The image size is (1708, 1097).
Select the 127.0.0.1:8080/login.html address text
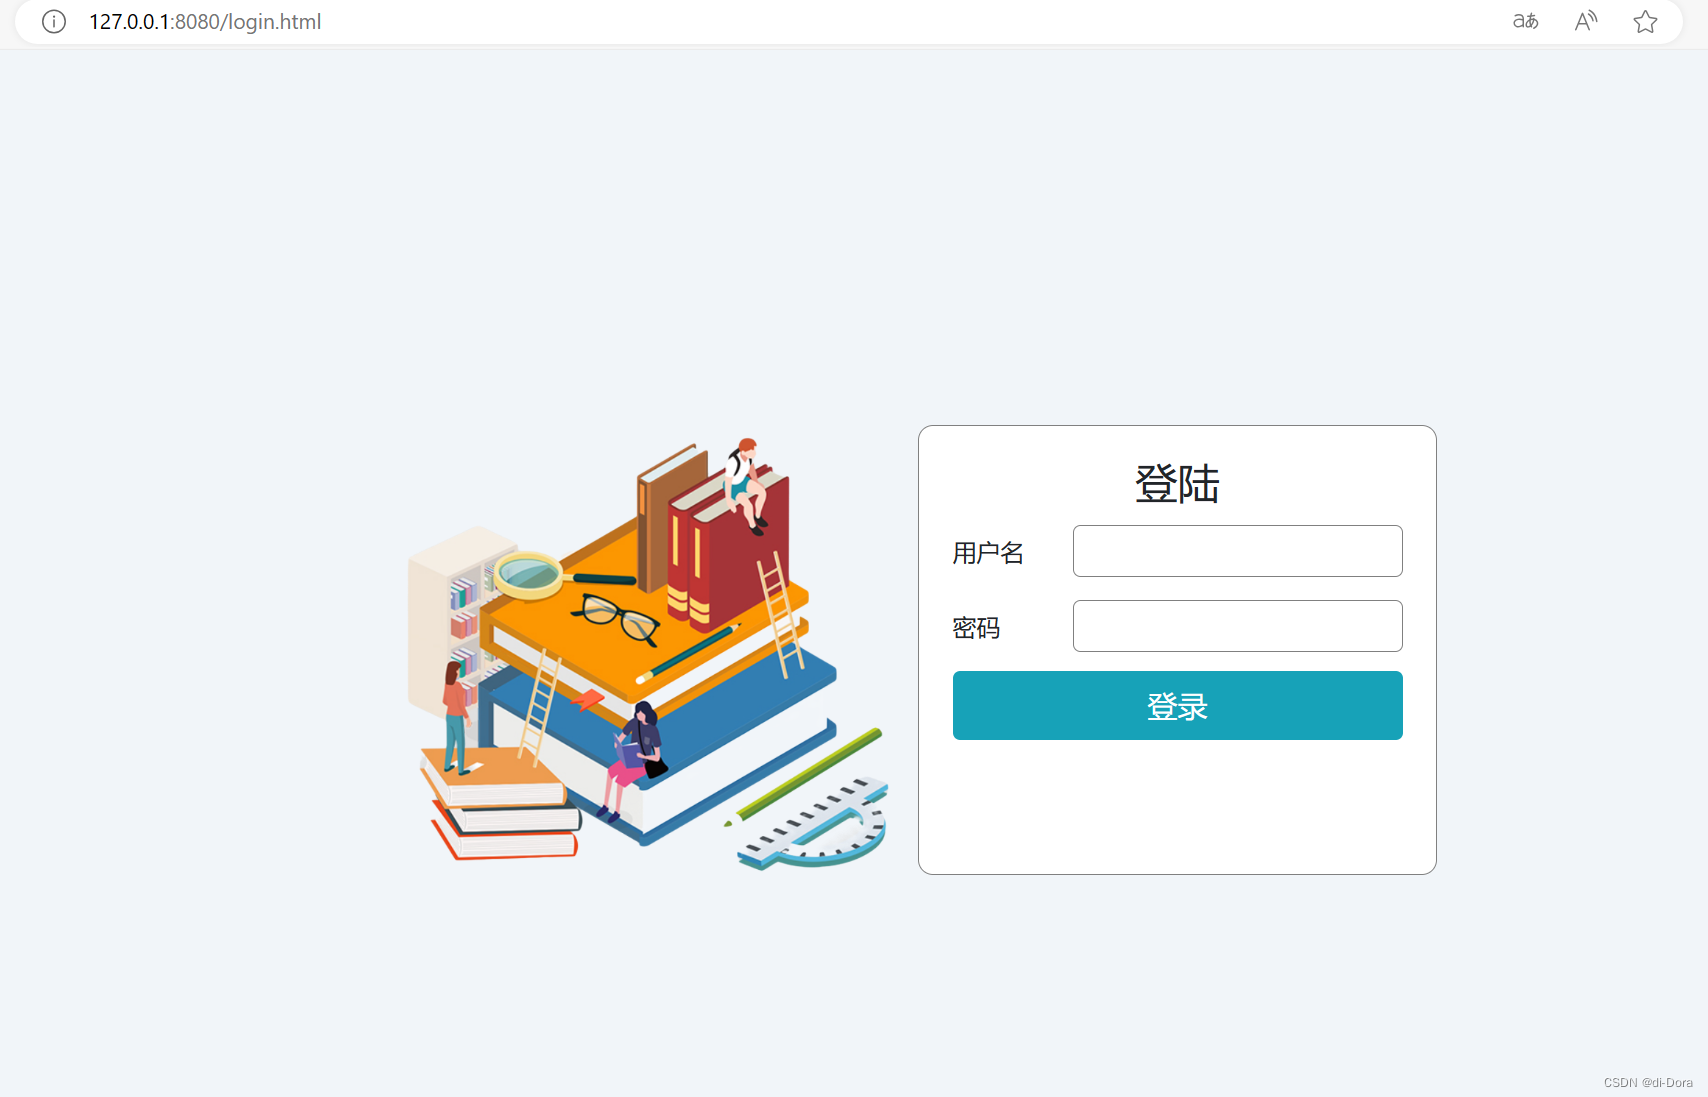(205, 22)
